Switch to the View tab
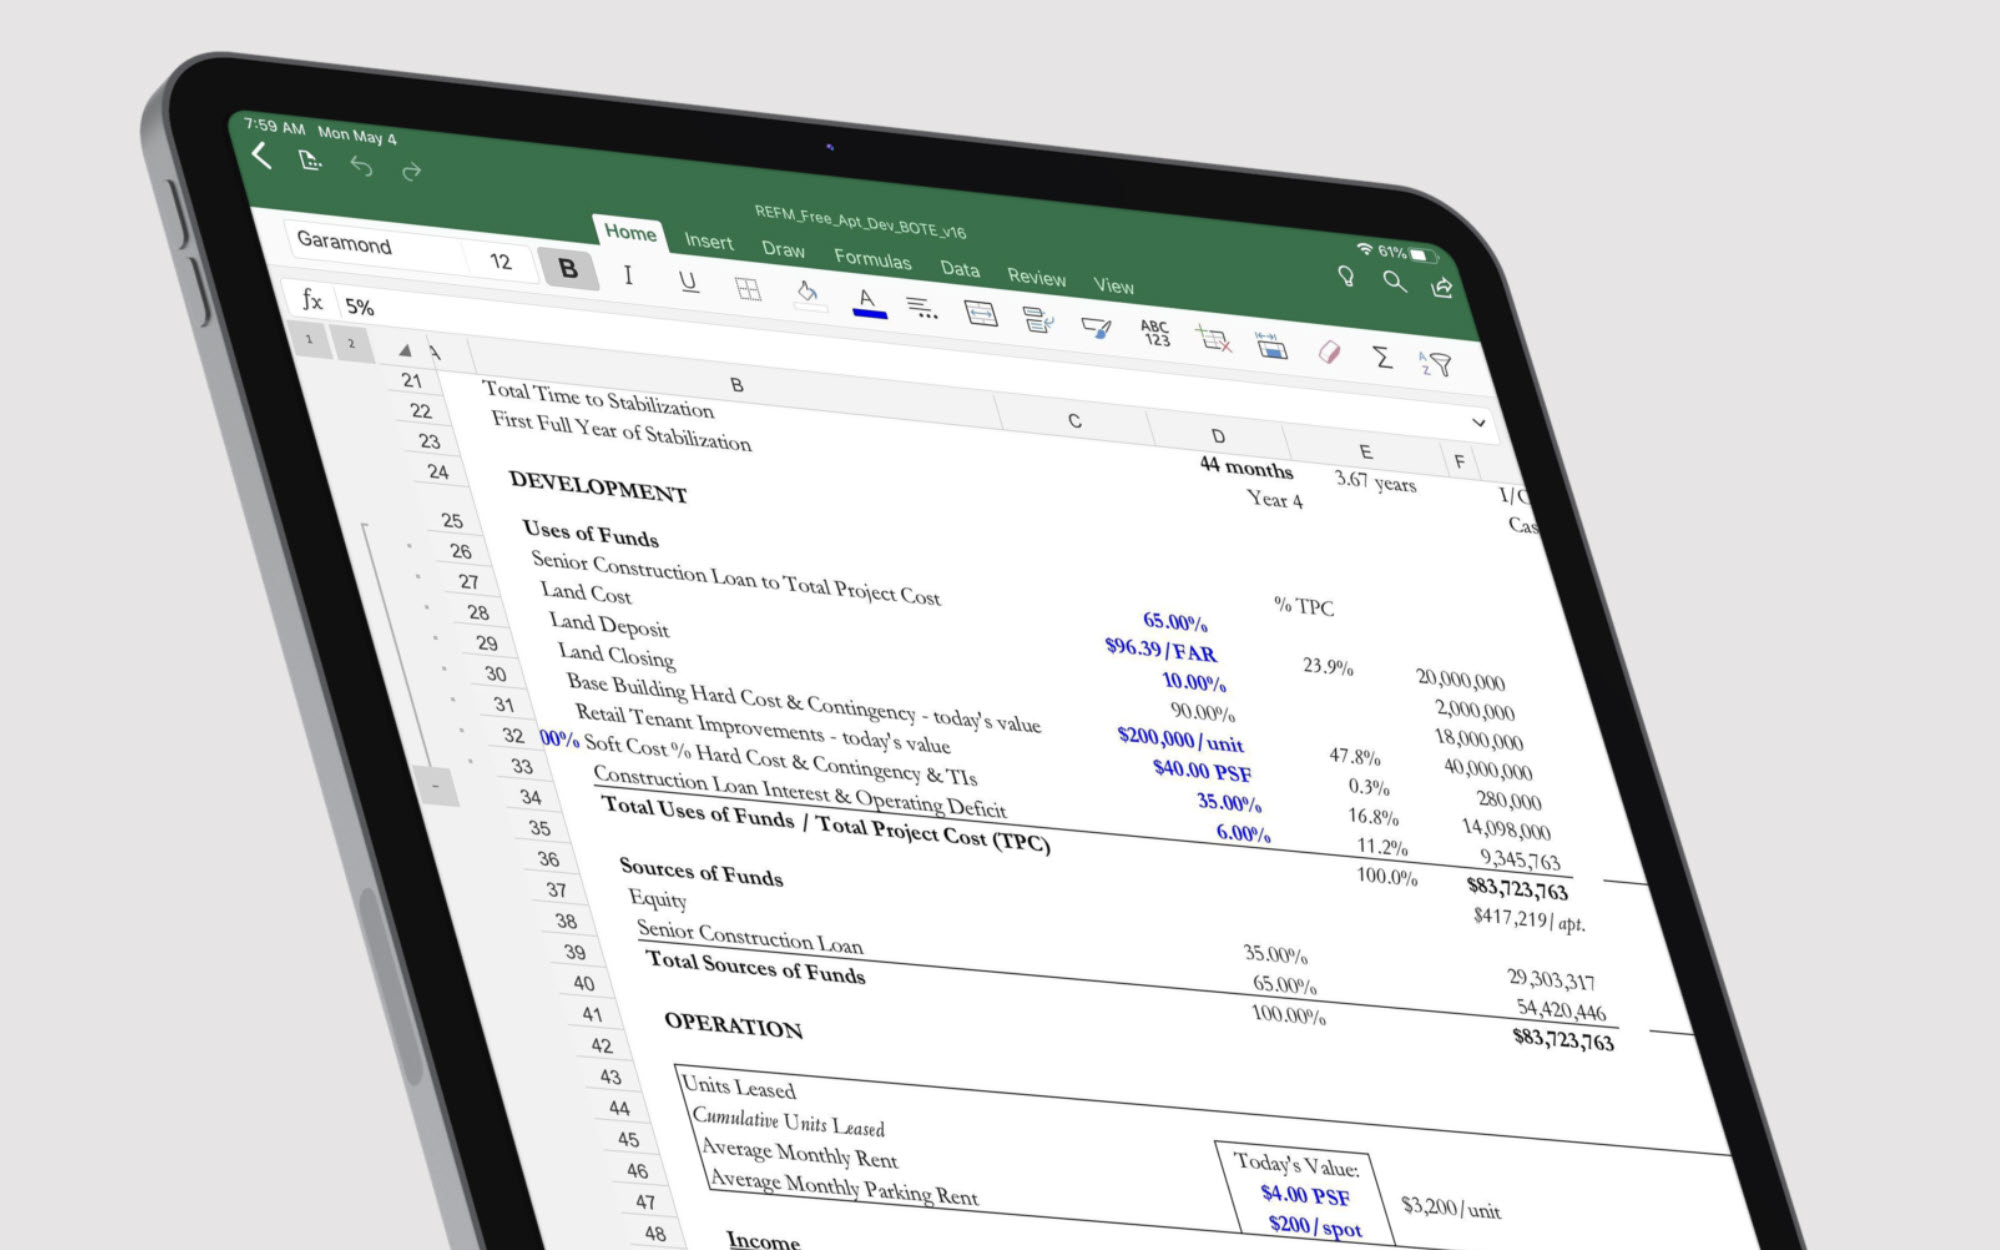The width and height of the screenshot is (2000, 1250). pos(1113,285)
